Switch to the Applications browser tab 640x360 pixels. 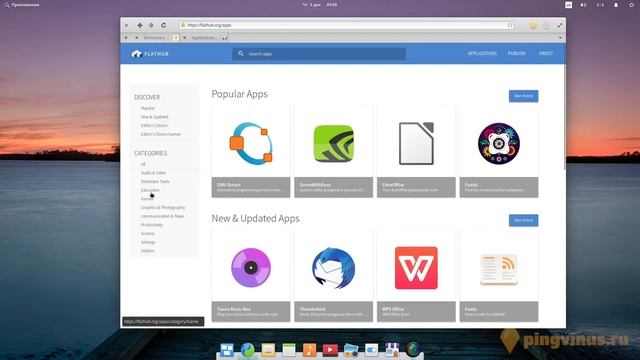(x=205, y=38)
